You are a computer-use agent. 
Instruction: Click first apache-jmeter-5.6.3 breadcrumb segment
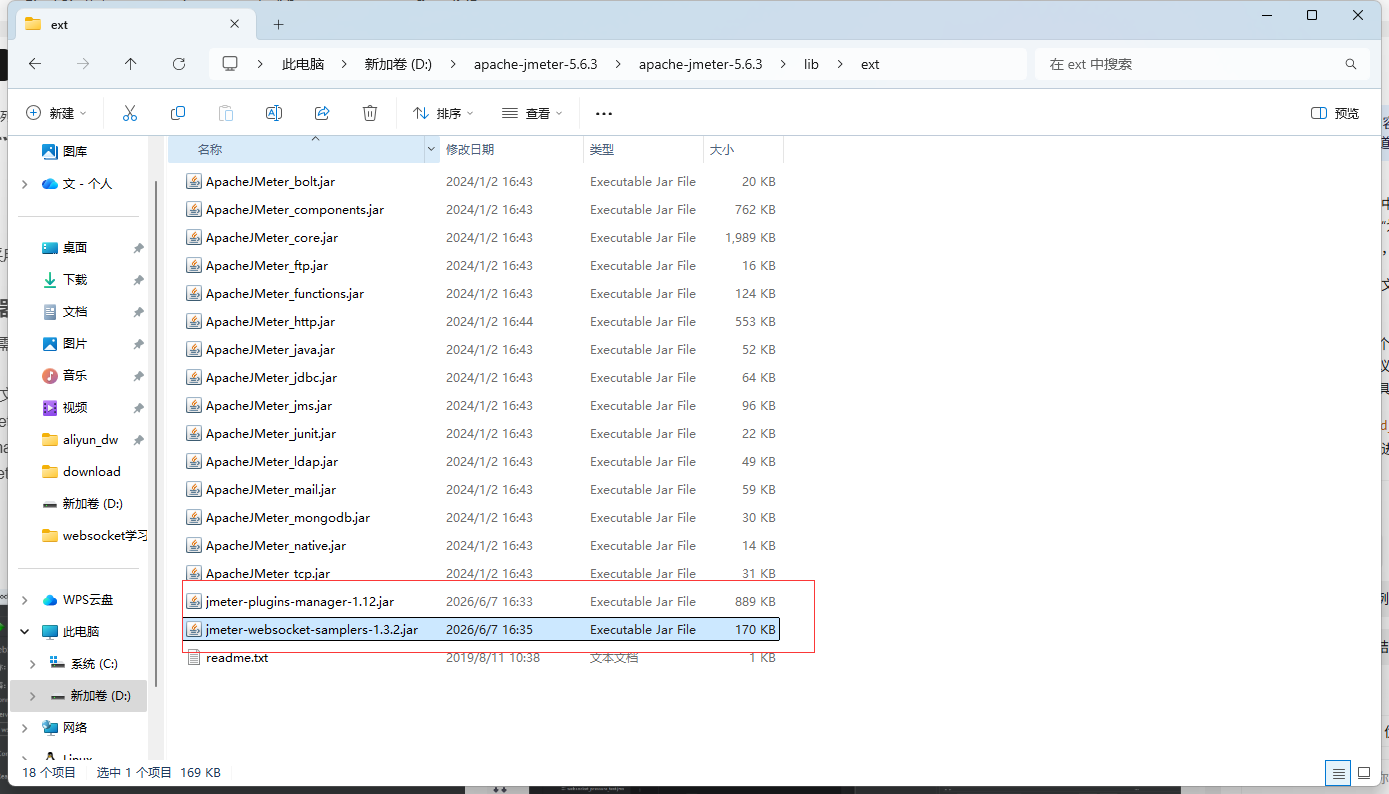pos(535,64)
